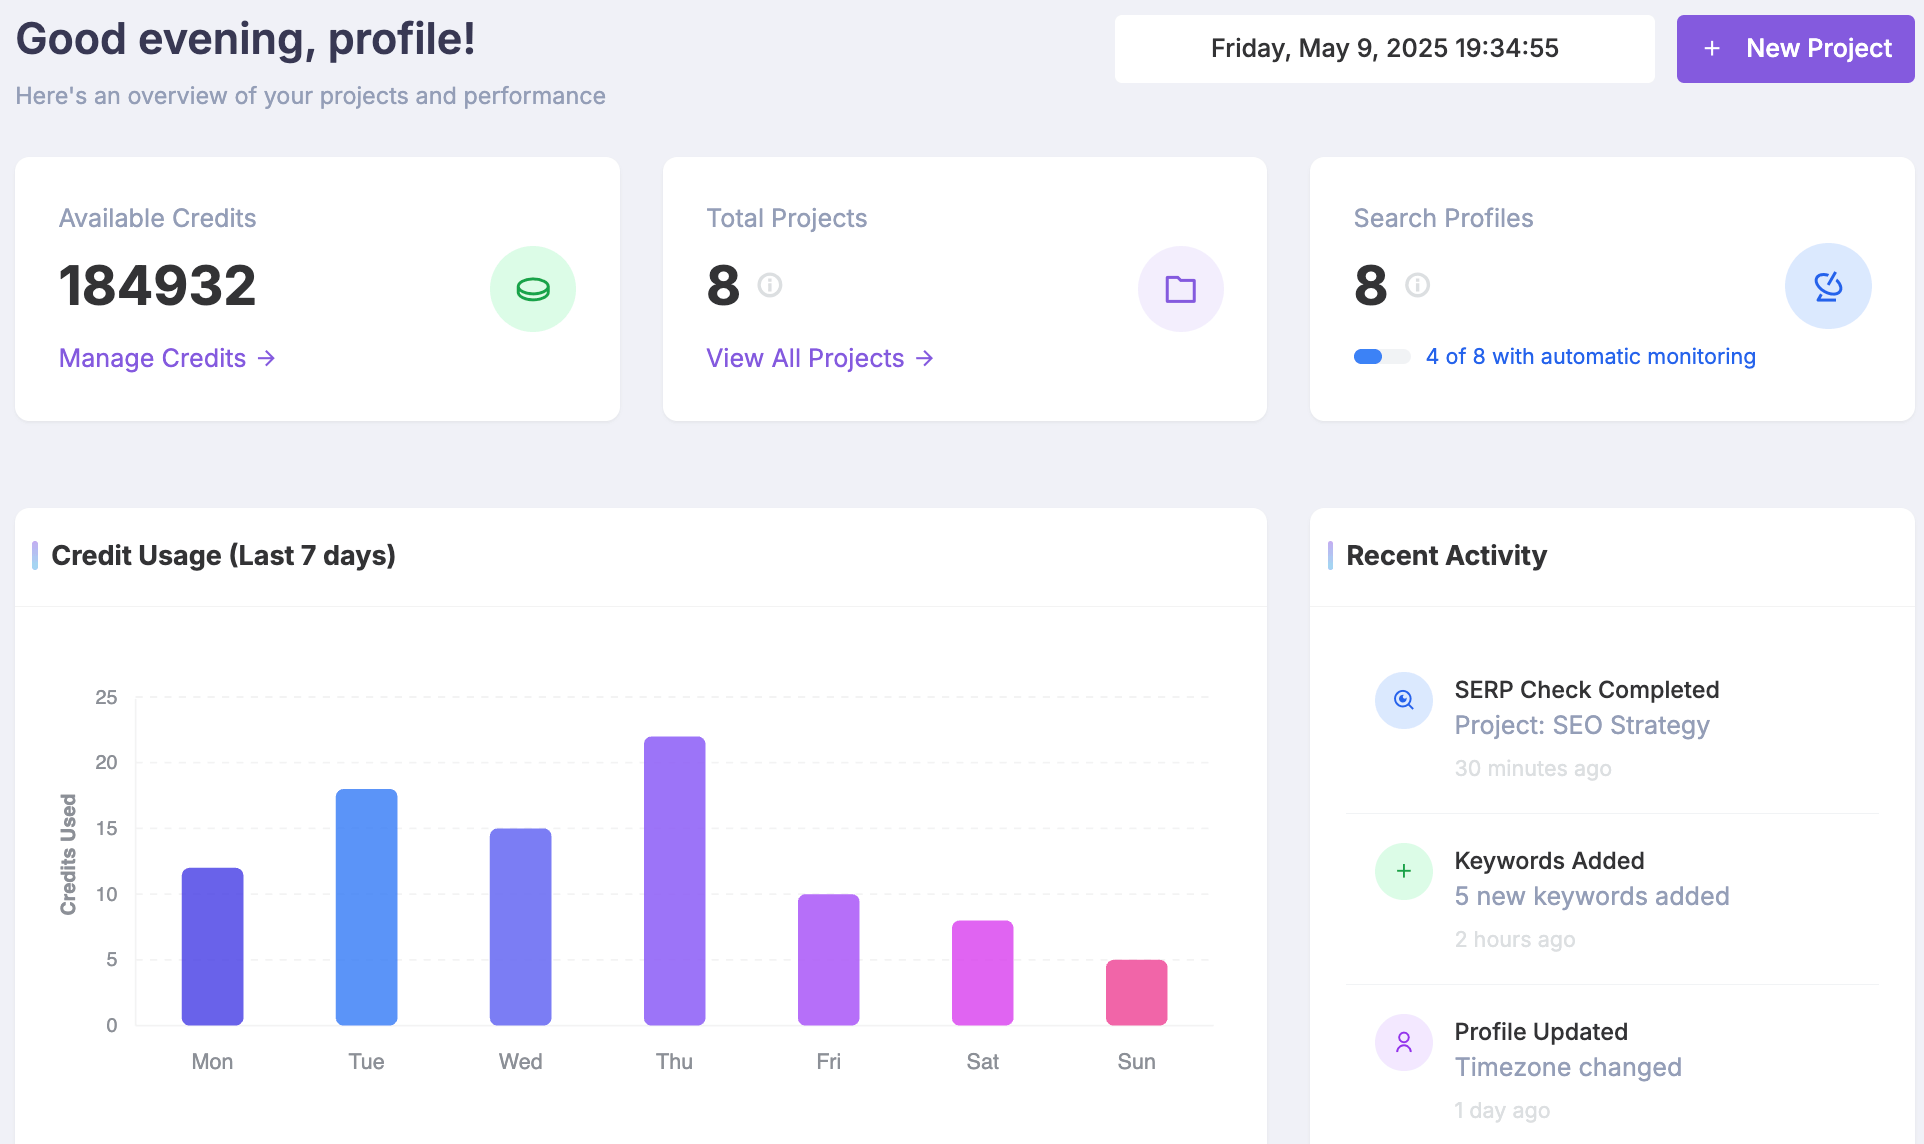
Task: Click the automatic monitoring progress bar
Action: tap(1381, 357)
